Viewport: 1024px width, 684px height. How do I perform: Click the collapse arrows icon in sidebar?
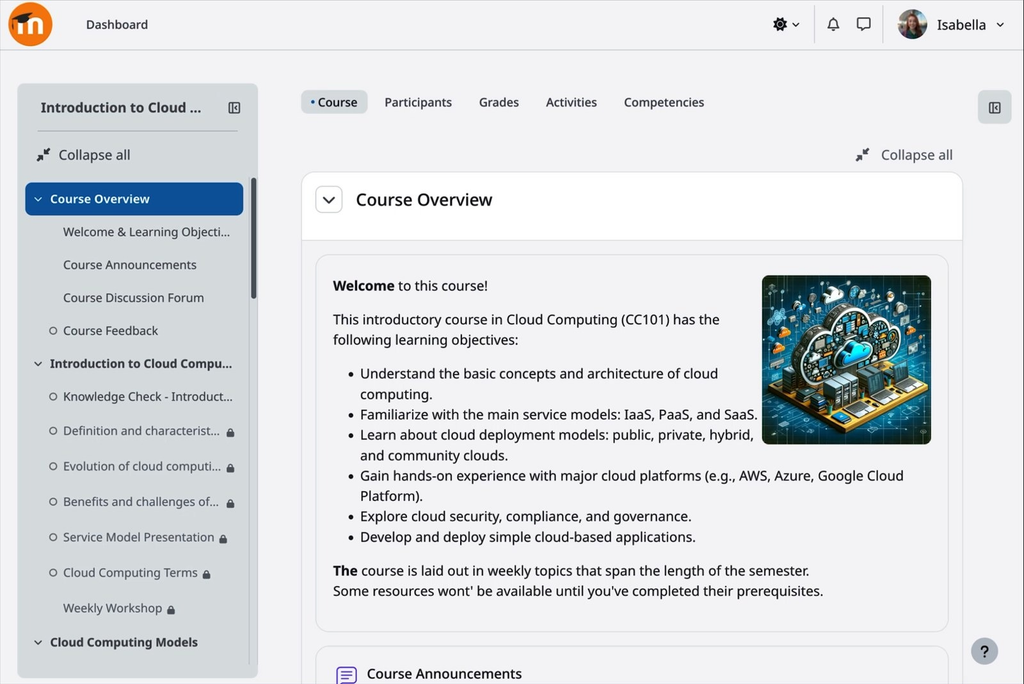43,155
